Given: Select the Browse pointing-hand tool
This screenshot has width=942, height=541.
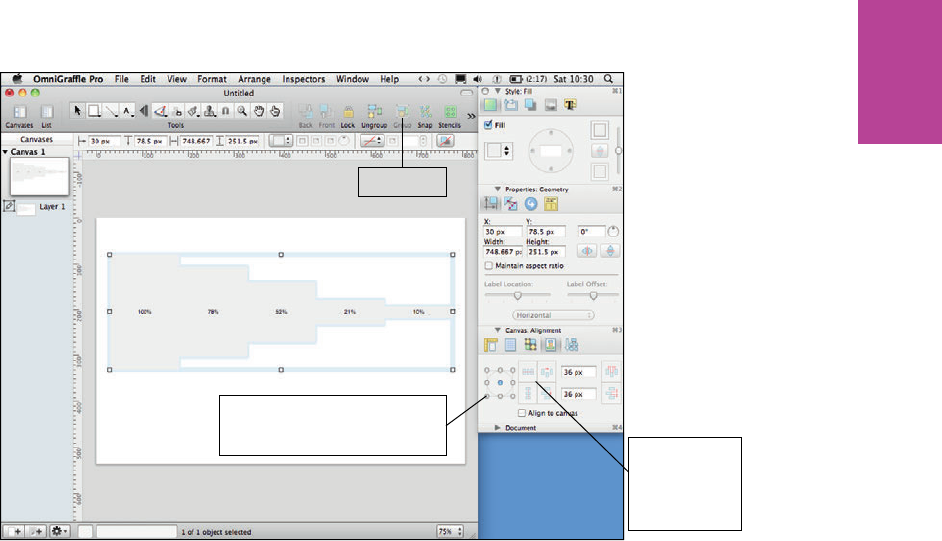Looking at the screenshot, I should tap(275, 111).
